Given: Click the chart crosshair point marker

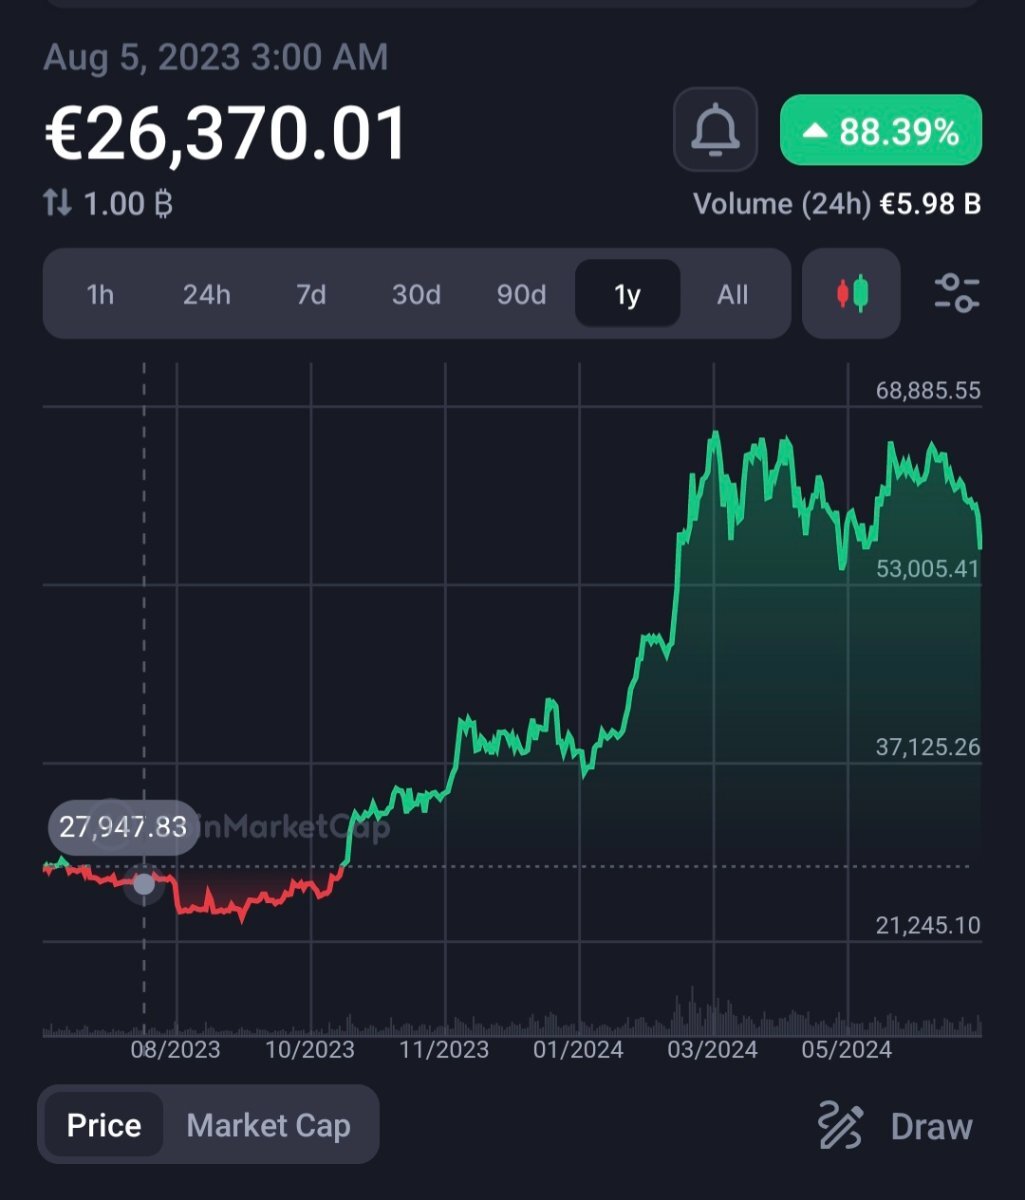Looking at the screenshot, I should (x=144, y=884).
